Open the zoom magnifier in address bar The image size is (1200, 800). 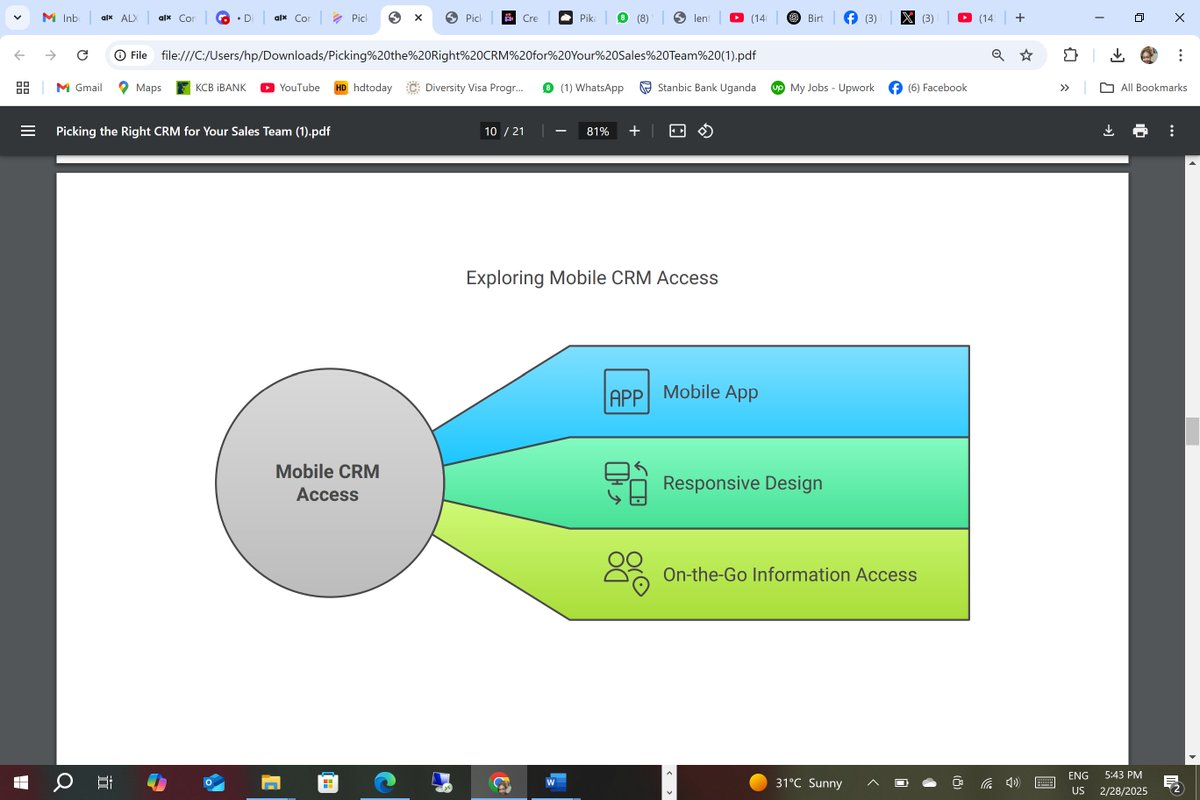tap(998, 55)
